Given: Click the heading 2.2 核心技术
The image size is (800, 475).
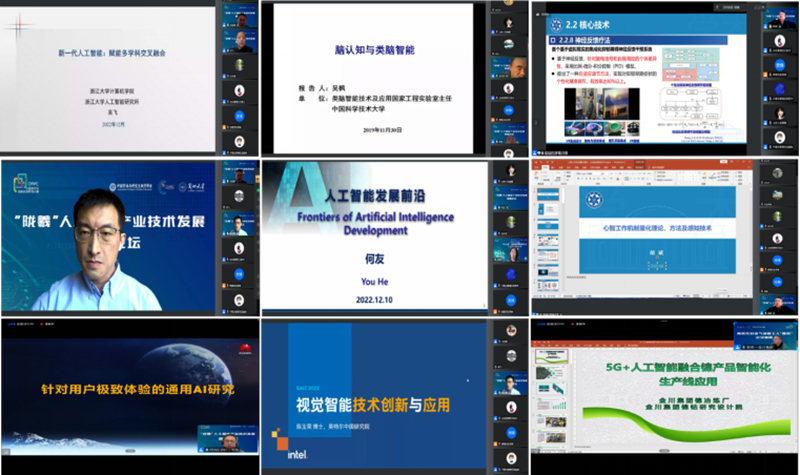Looking at the screenshot, I should (x=588, y=24).
